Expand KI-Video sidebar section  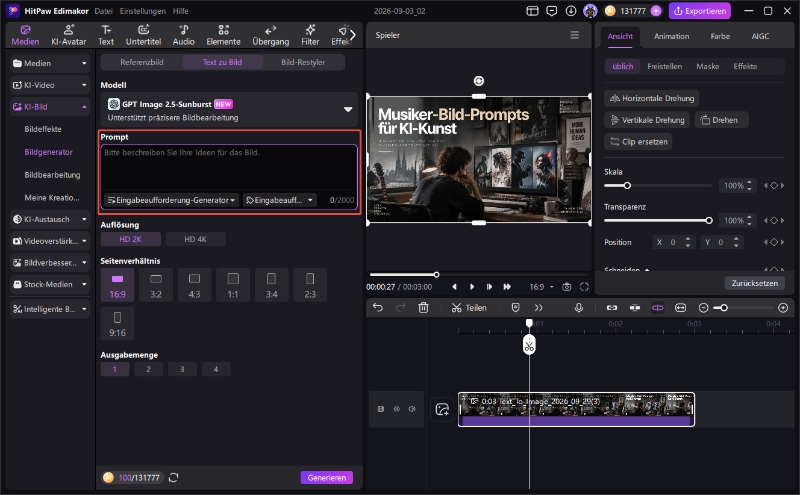tap(49, 85)
